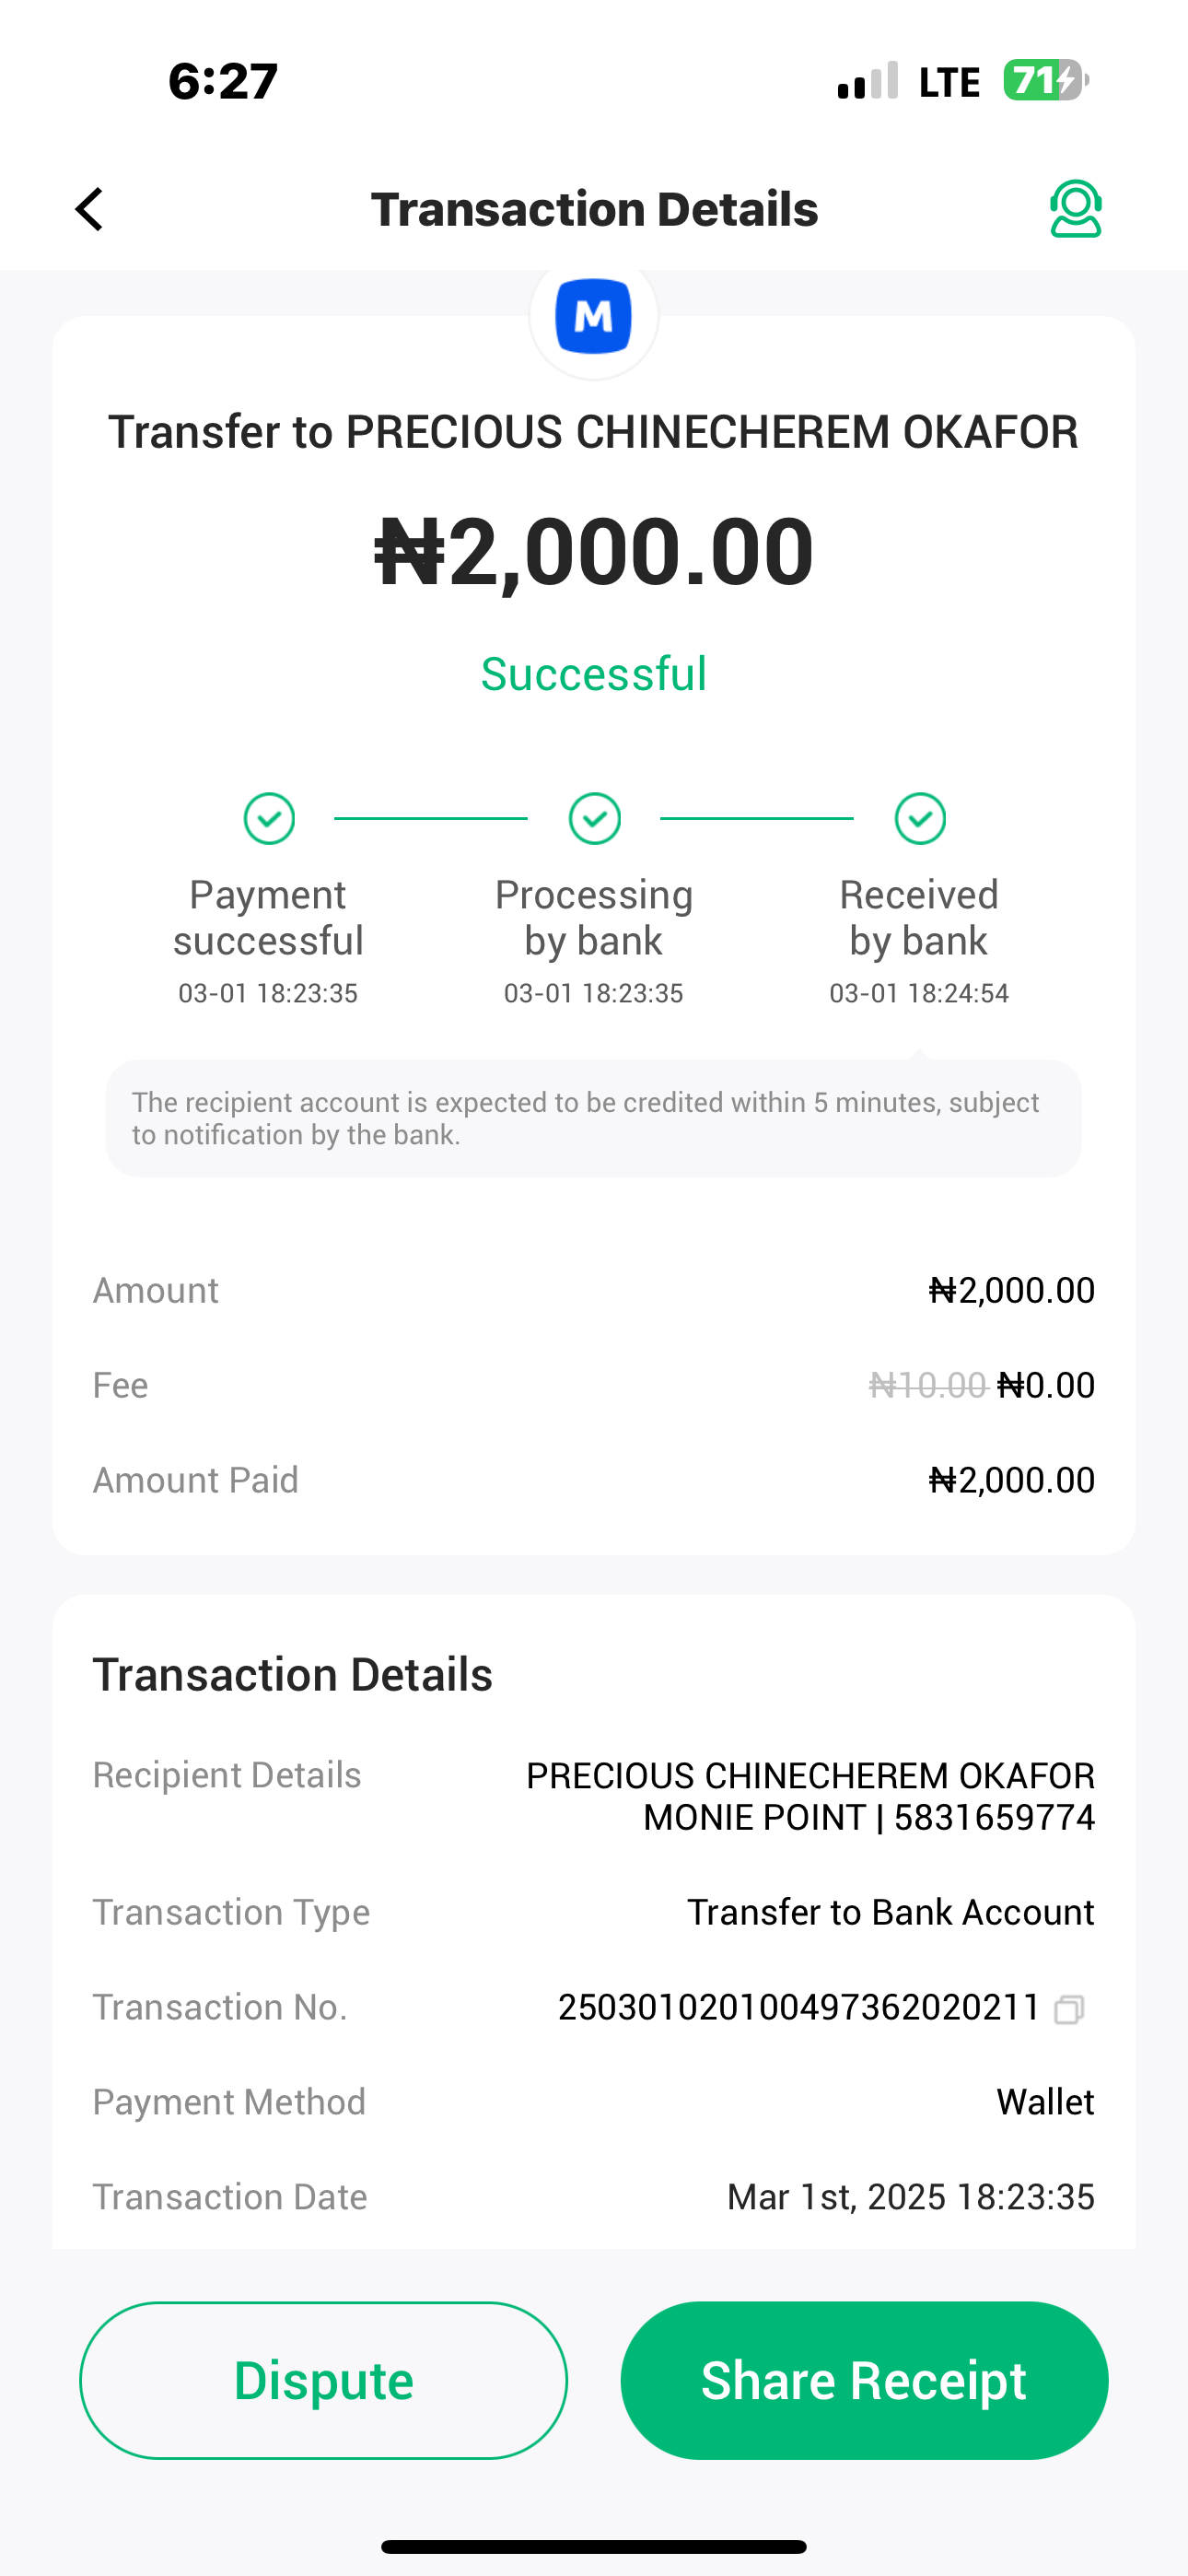Tap recipient account MONIE POINT 5831659774
The image size is (1188, 2576).
tap(868, 1818)
